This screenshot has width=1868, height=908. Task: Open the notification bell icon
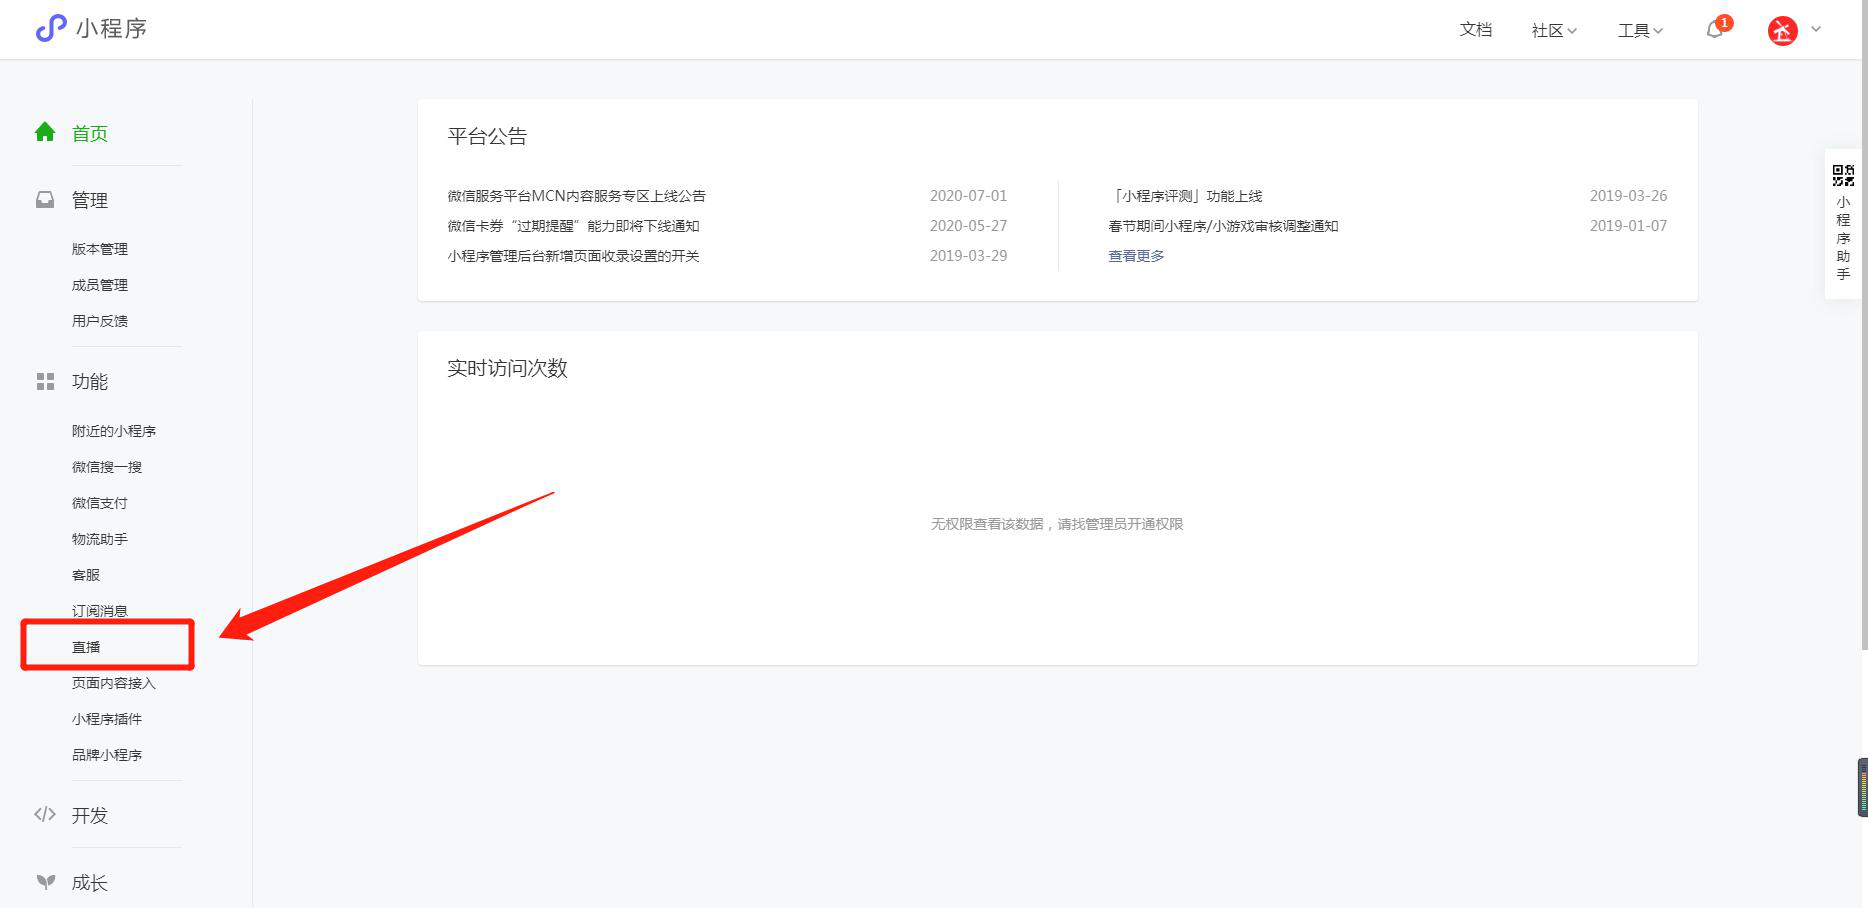tap(1715, 29)
